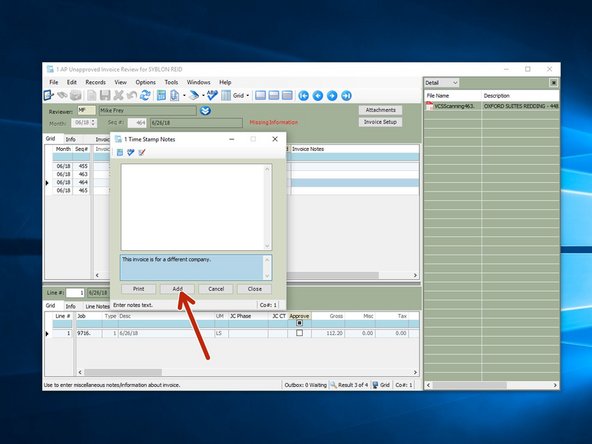This screenshot has height=444, width=592.
Task: Open the File menu
Action: (54, 82)
